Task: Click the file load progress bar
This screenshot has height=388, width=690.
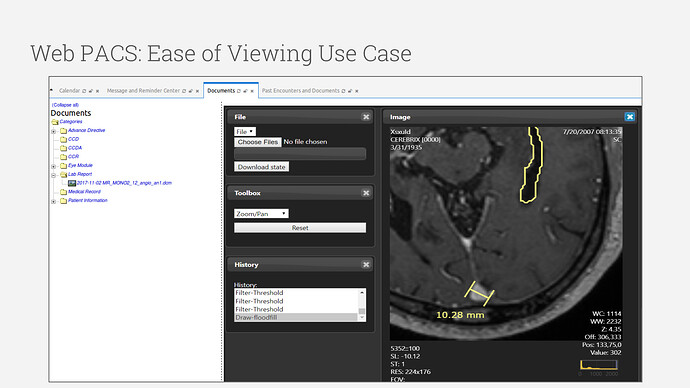Action: coord(300,154)
